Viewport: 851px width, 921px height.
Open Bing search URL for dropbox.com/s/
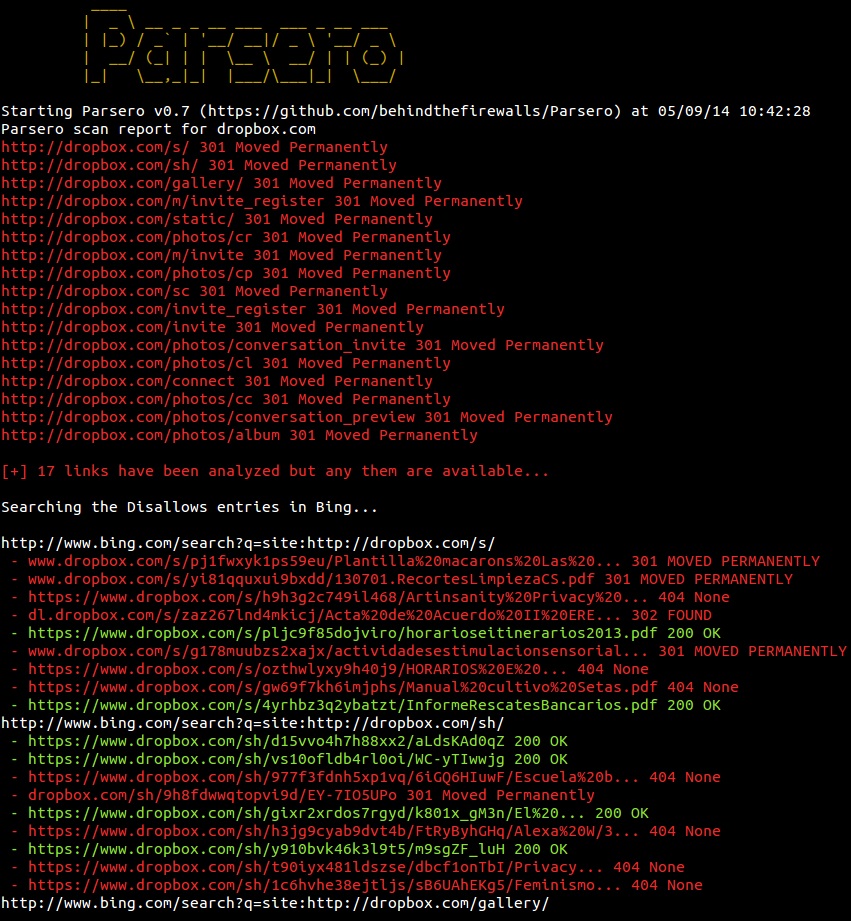click(248, 543)
